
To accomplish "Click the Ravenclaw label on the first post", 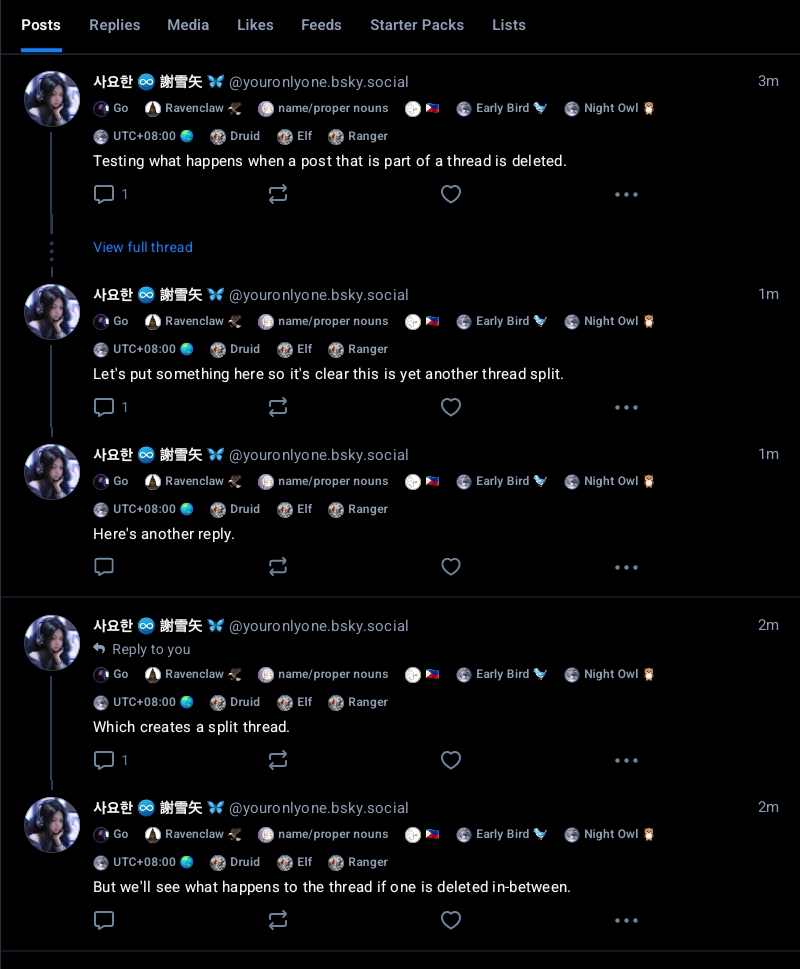I will pyautogui.click(x=193, y=108).
